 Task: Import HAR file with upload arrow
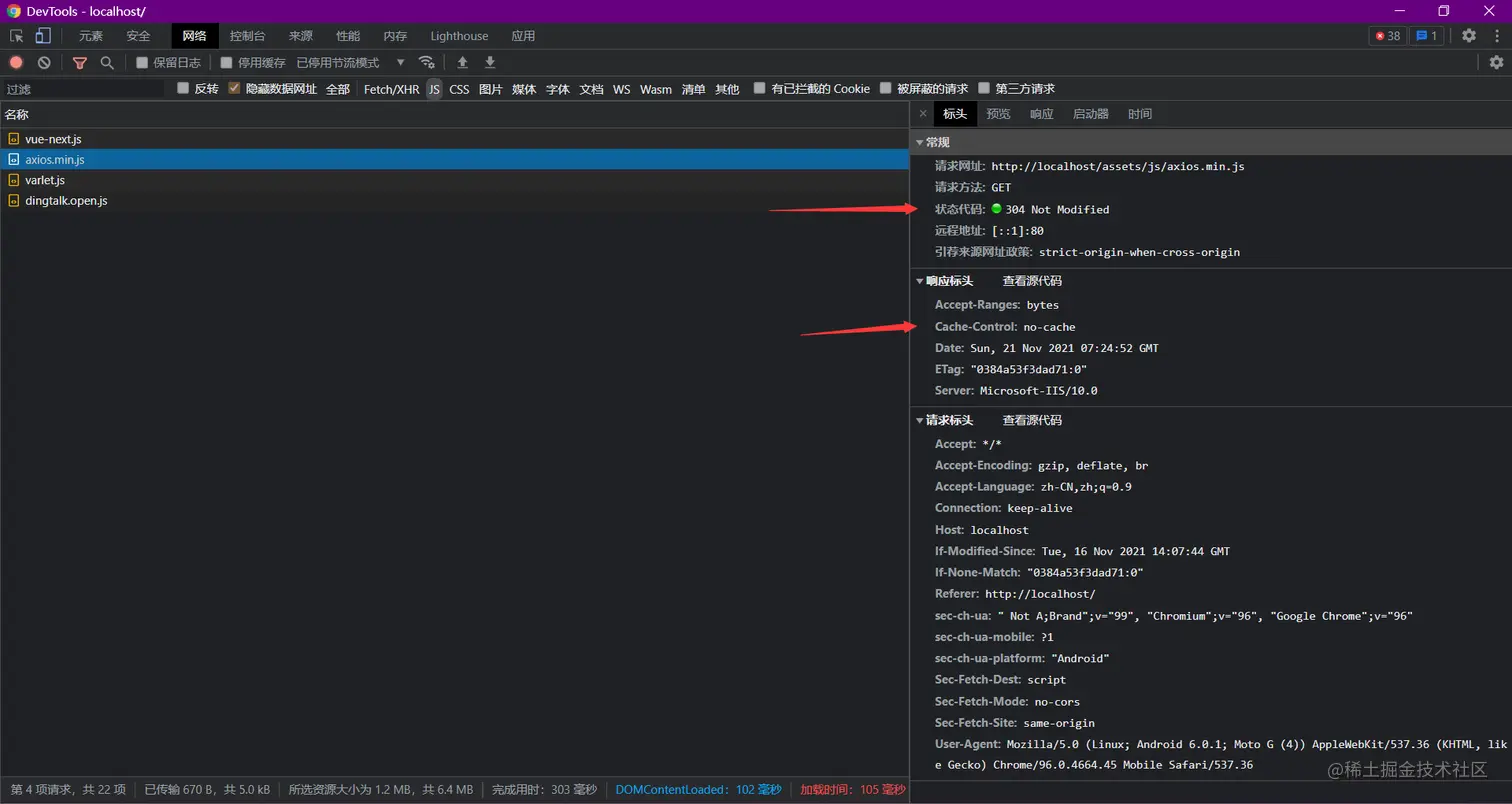(462, 62)
